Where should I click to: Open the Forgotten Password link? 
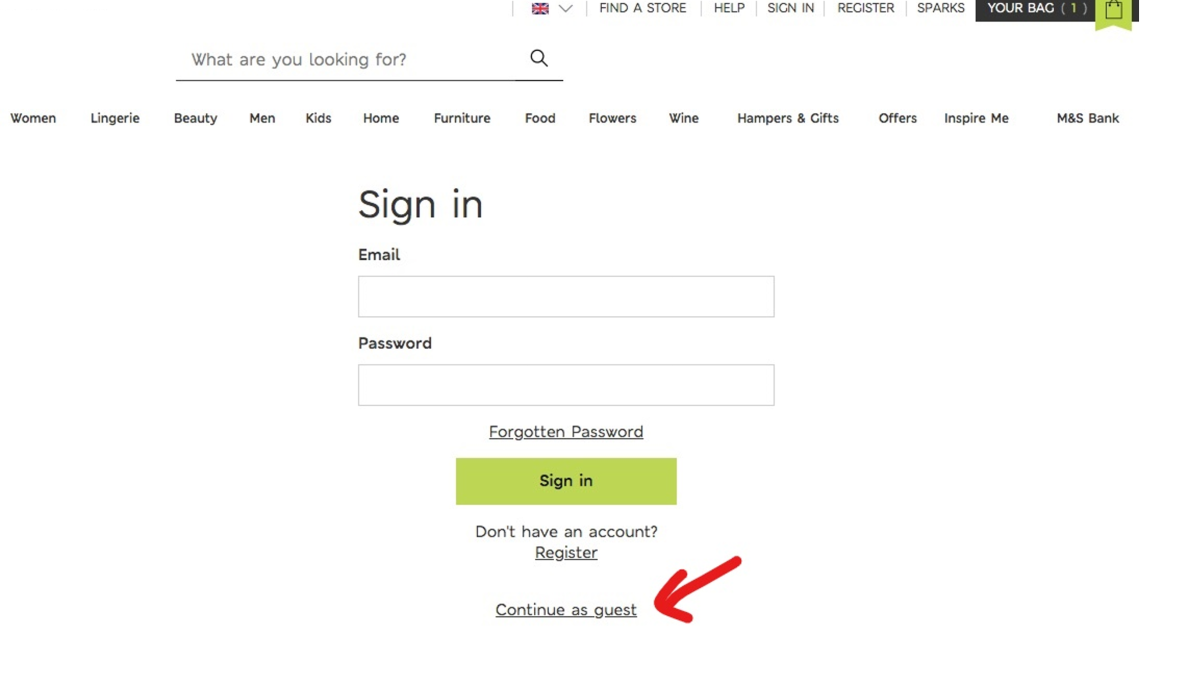pos(566,432)
